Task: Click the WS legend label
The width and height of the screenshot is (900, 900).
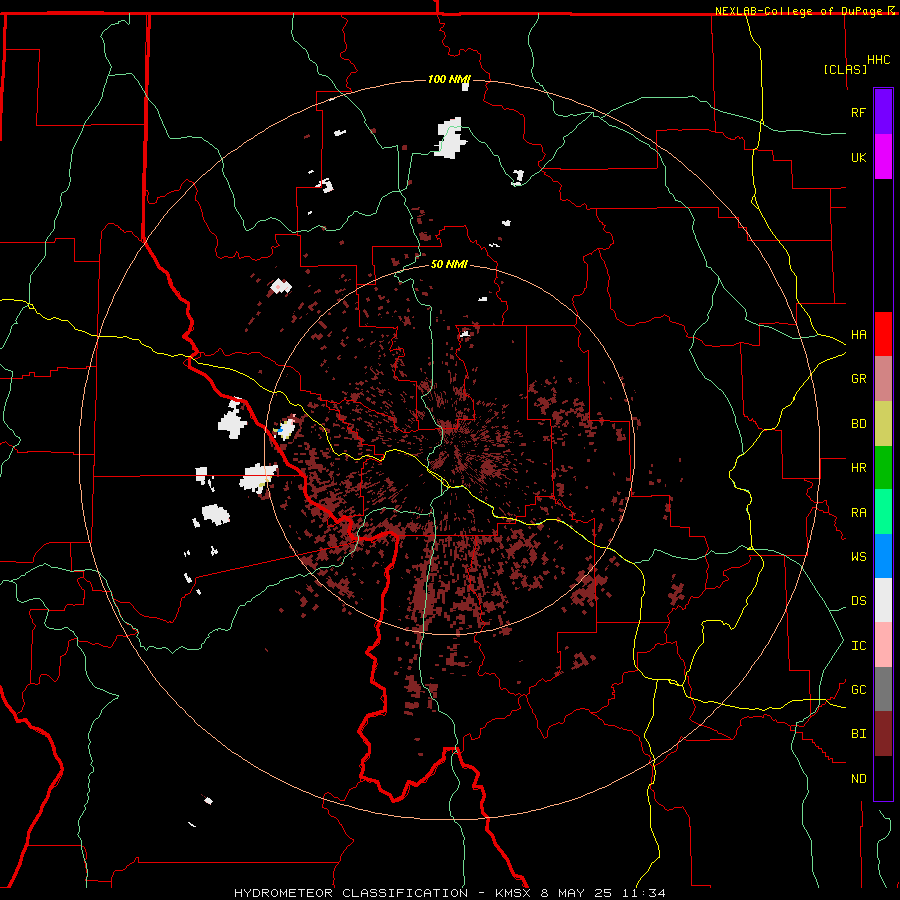Action: pyautogui.click(x=858, y=557)
